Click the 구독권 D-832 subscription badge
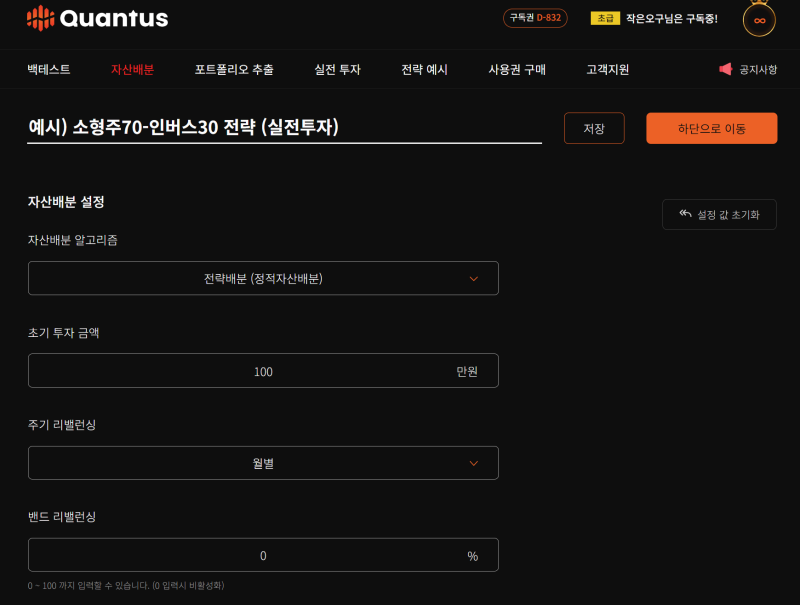Image resolution: width=800 pixels, height=605 pixels. 535,18
